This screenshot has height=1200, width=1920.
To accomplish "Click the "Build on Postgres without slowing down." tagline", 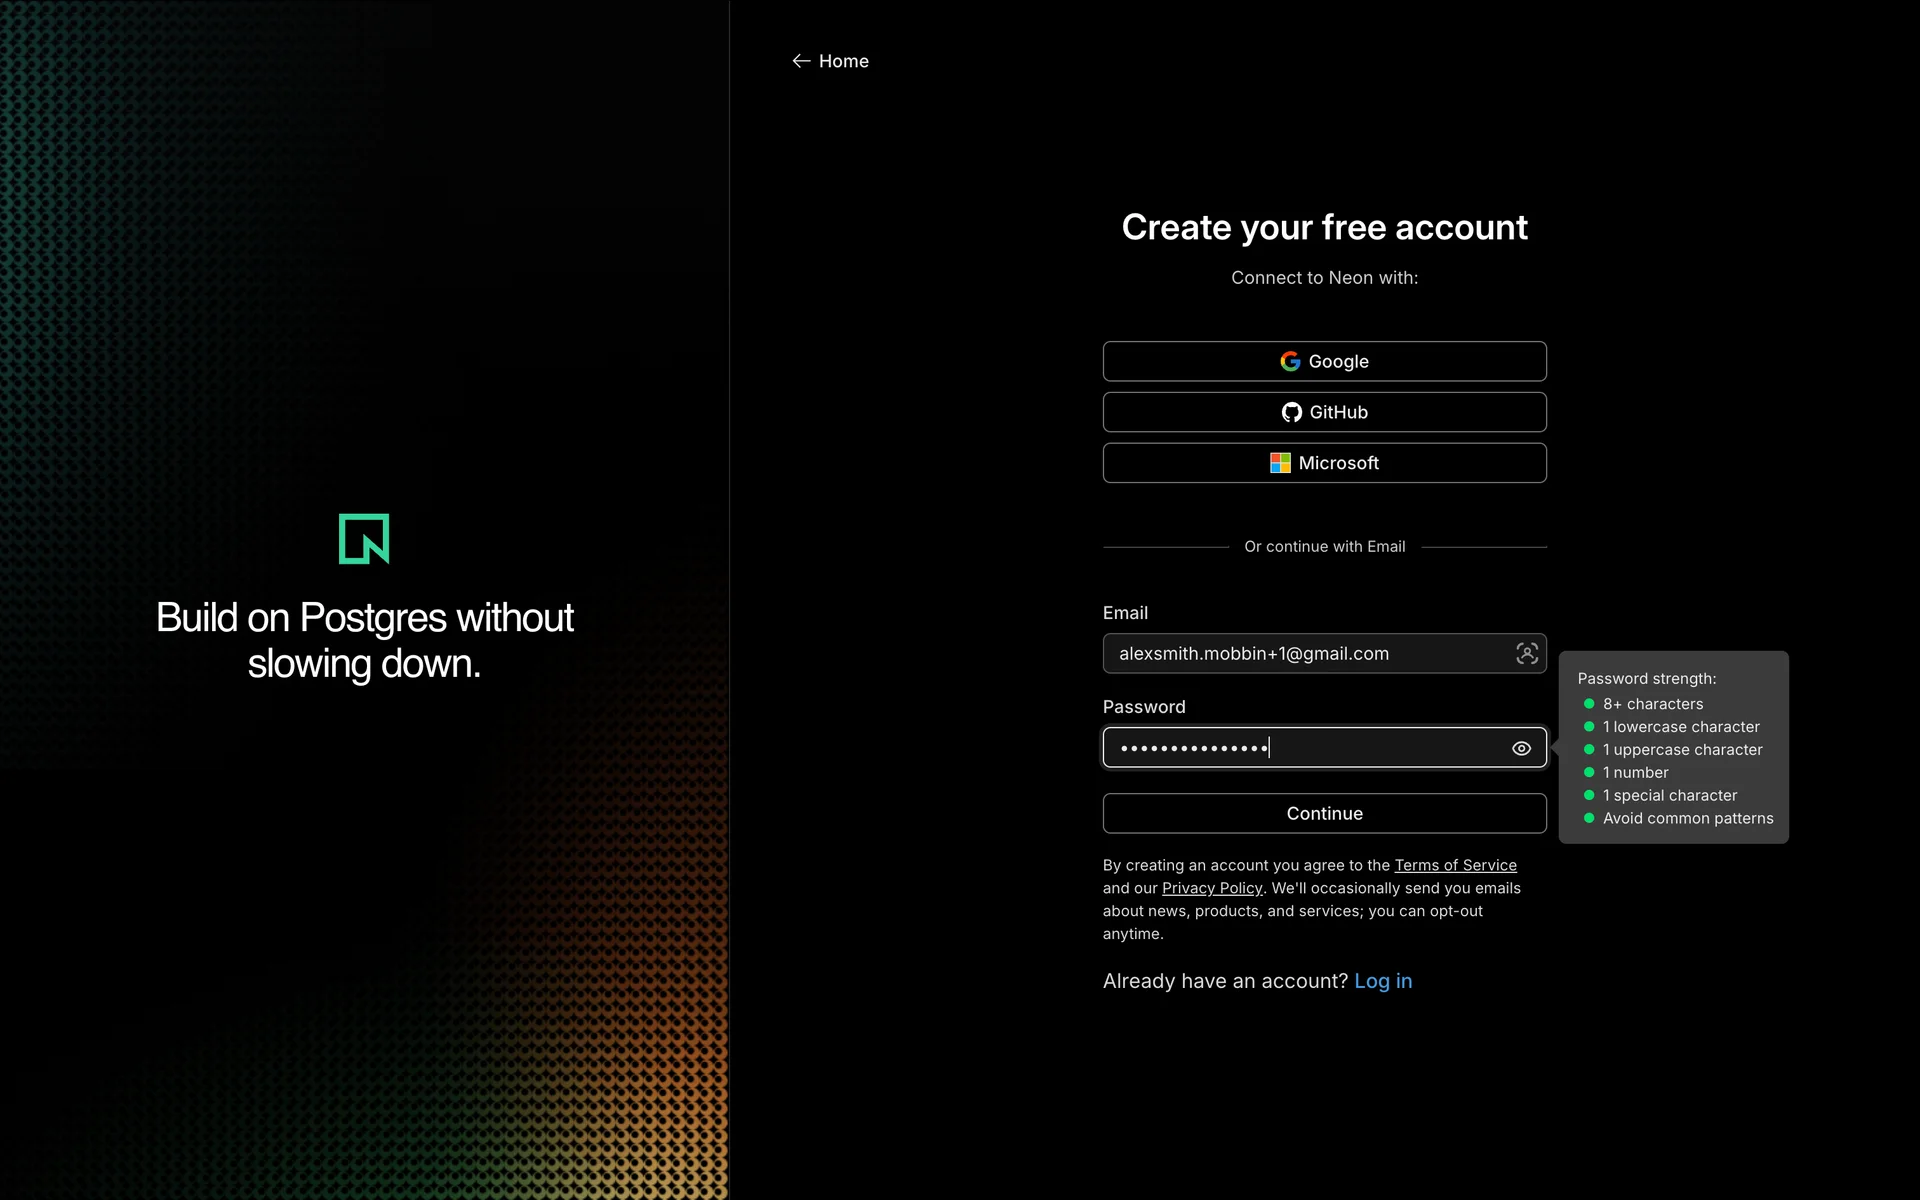I will [x=364, y=640].
